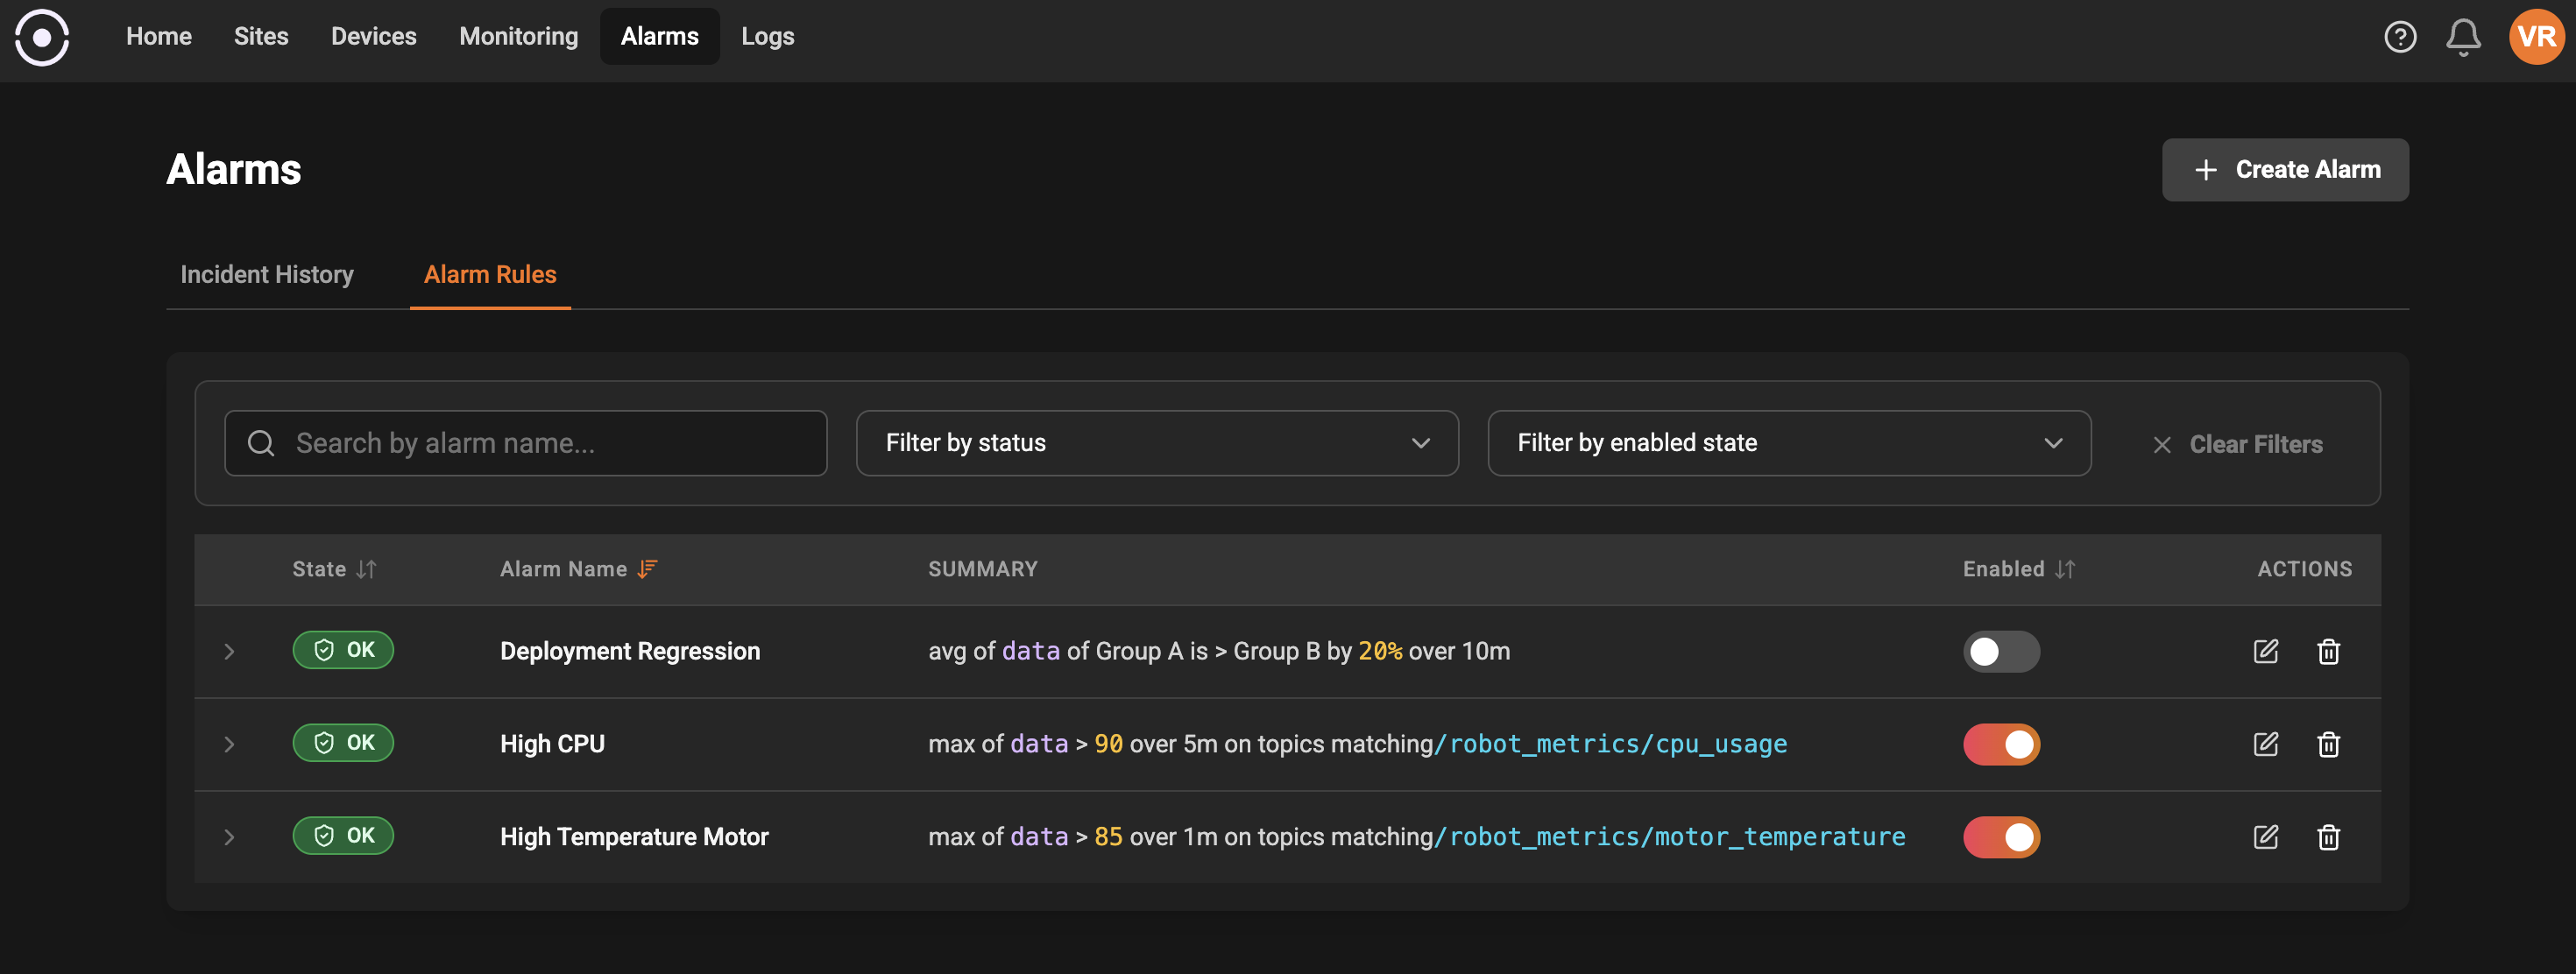The height and width of the screenshot is (974, 2576).
Task: Edit the Deployment Regression alarm
Action: pos(2265,651)
